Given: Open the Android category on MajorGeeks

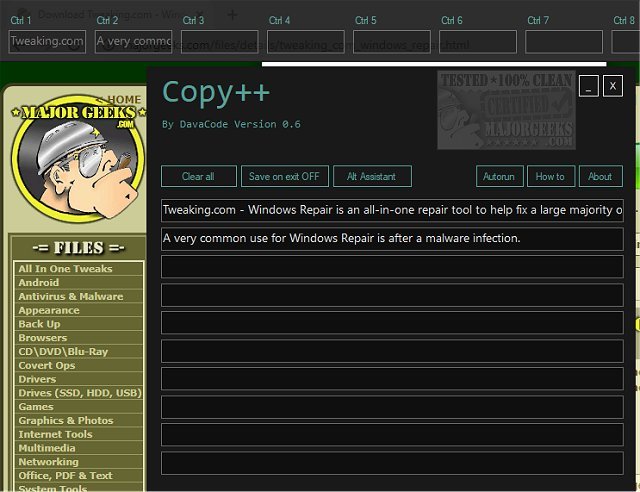Looking at the screenshot, I should point(78,283).
